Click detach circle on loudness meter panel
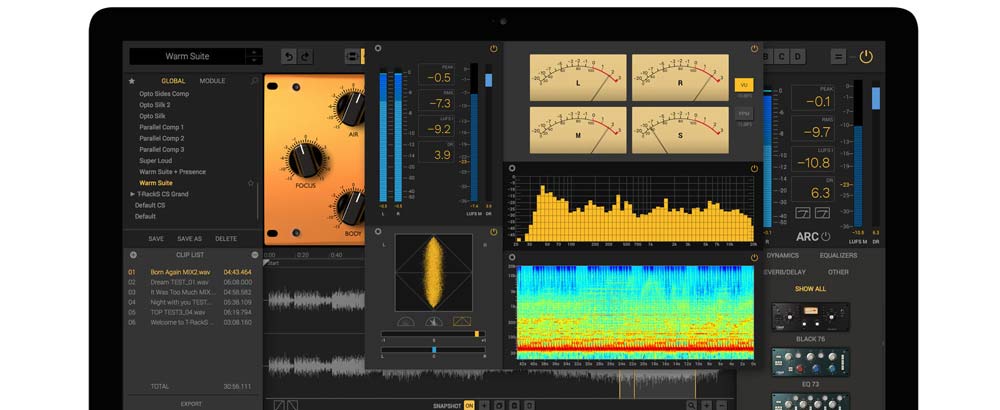The image size is (1000, 410). tap(378, 48)
